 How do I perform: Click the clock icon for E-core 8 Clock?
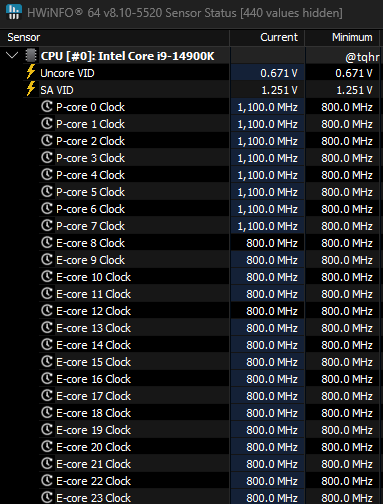[47, 243]
